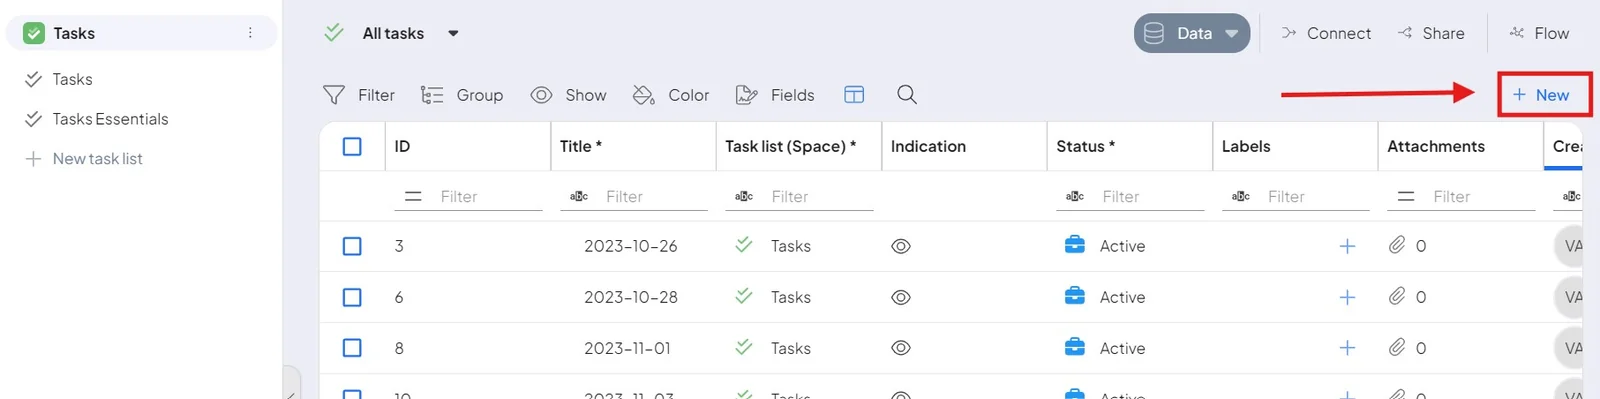Click the eye indication in row 8

click(901, 348)
